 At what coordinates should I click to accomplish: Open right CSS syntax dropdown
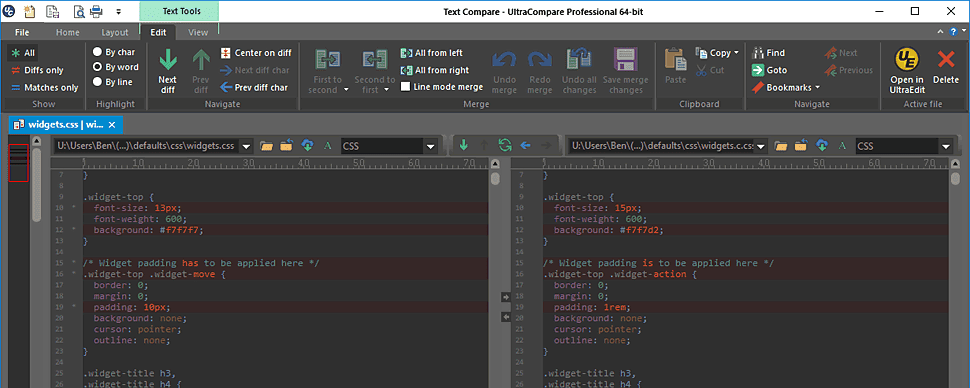pyautogui.click(x=945, y=147)
